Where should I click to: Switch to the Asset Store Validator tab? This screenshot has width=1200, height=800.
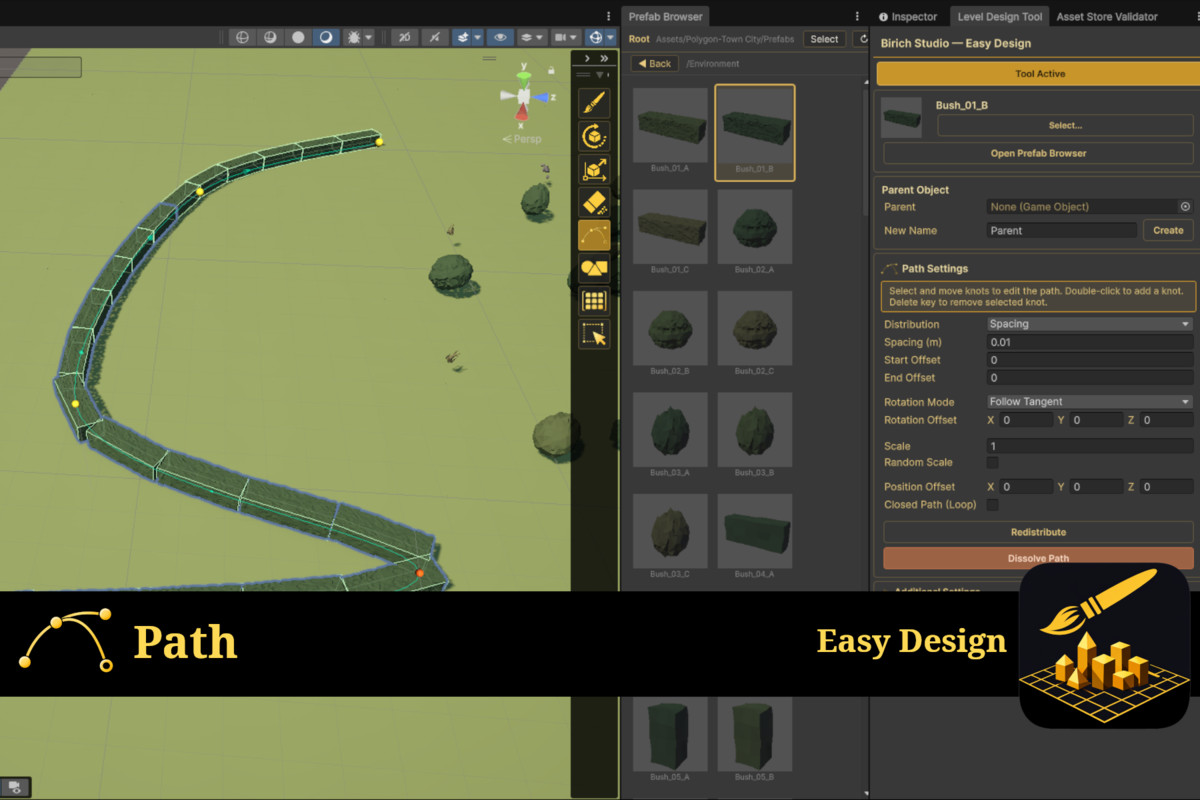tap(1107, 16)
